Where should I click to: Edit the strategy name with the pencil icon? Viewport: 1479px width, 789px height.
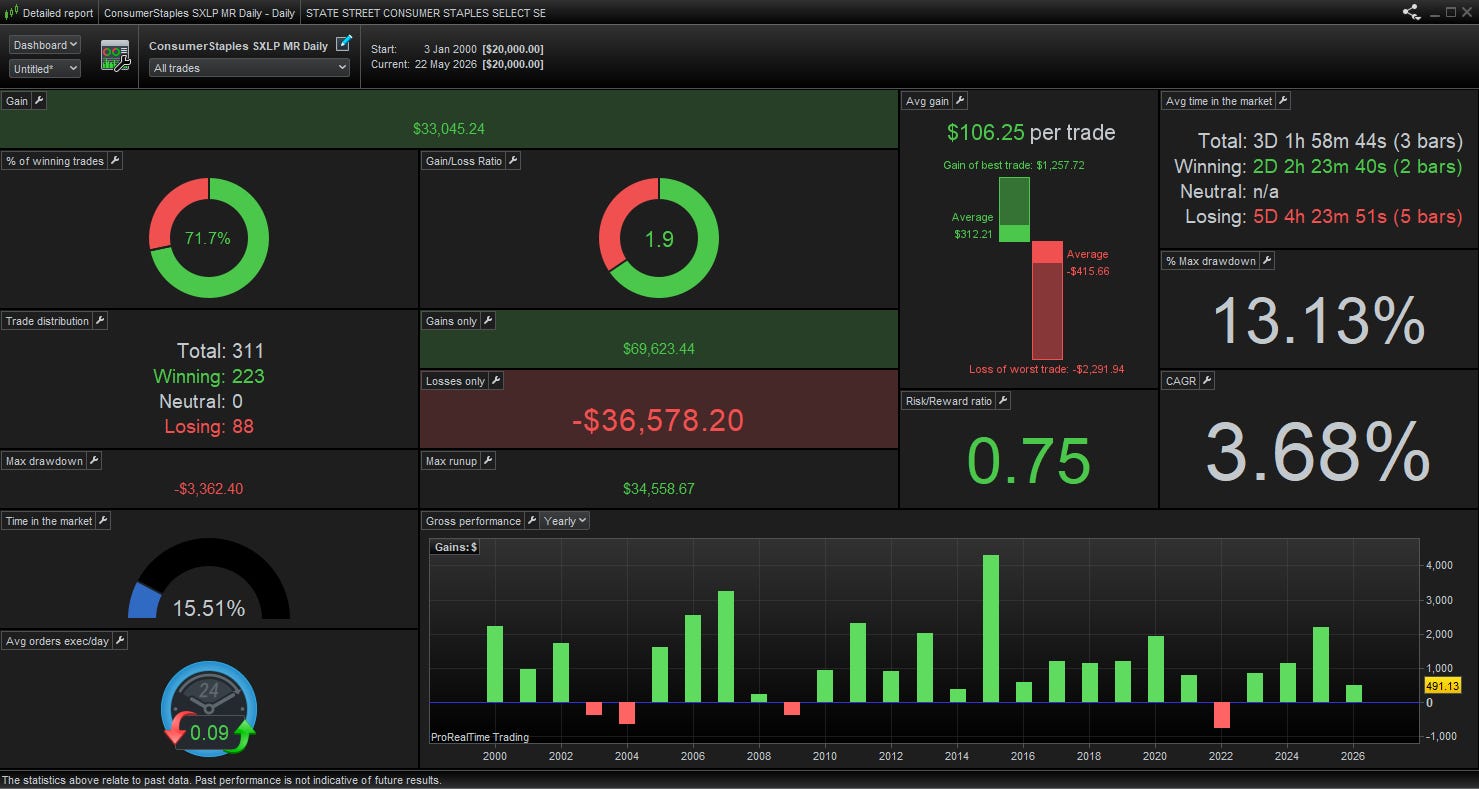pos(344,44)
